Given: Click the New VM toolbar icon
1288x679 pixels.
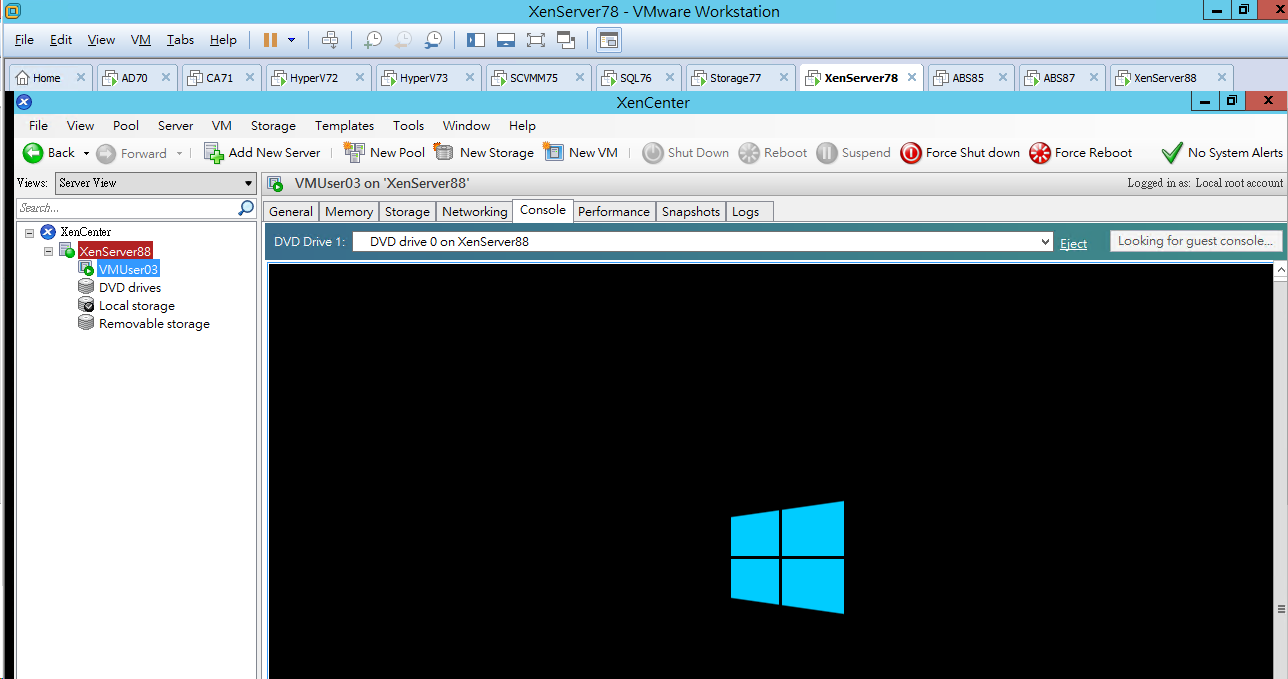Looking at the screenshot, I should pos(554,152).
